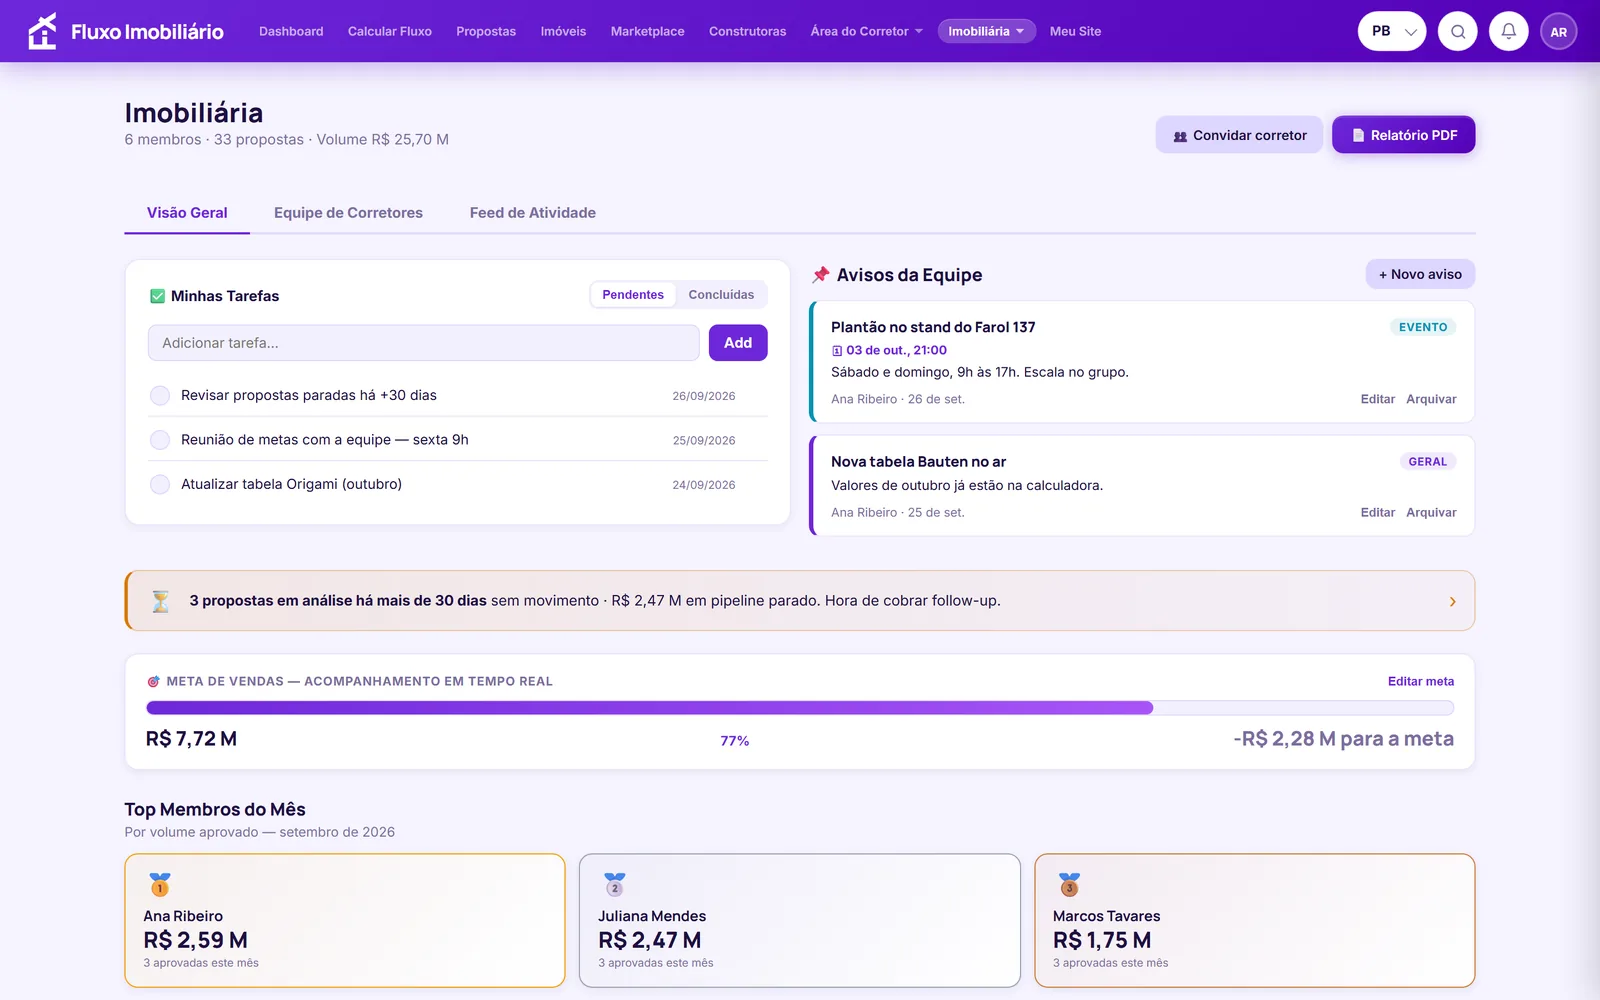Select the Visão Geral tab
This screenshot has width=1600, height=1000.
click(187, 213)
